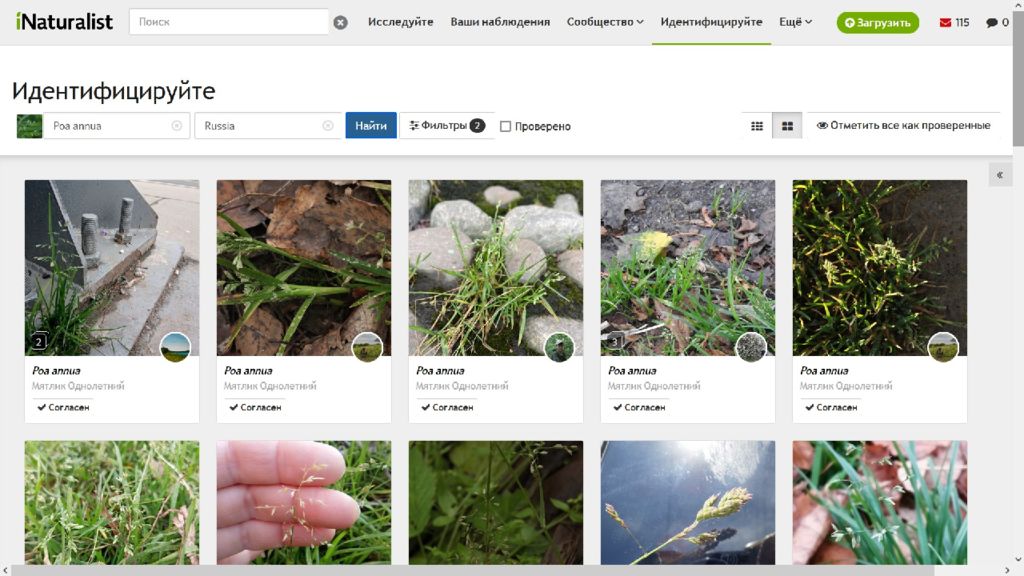This screenshot has height=576, width=1024.
Task: Open Poa annua link on the dry leaves card
Action: coord(248,370)
